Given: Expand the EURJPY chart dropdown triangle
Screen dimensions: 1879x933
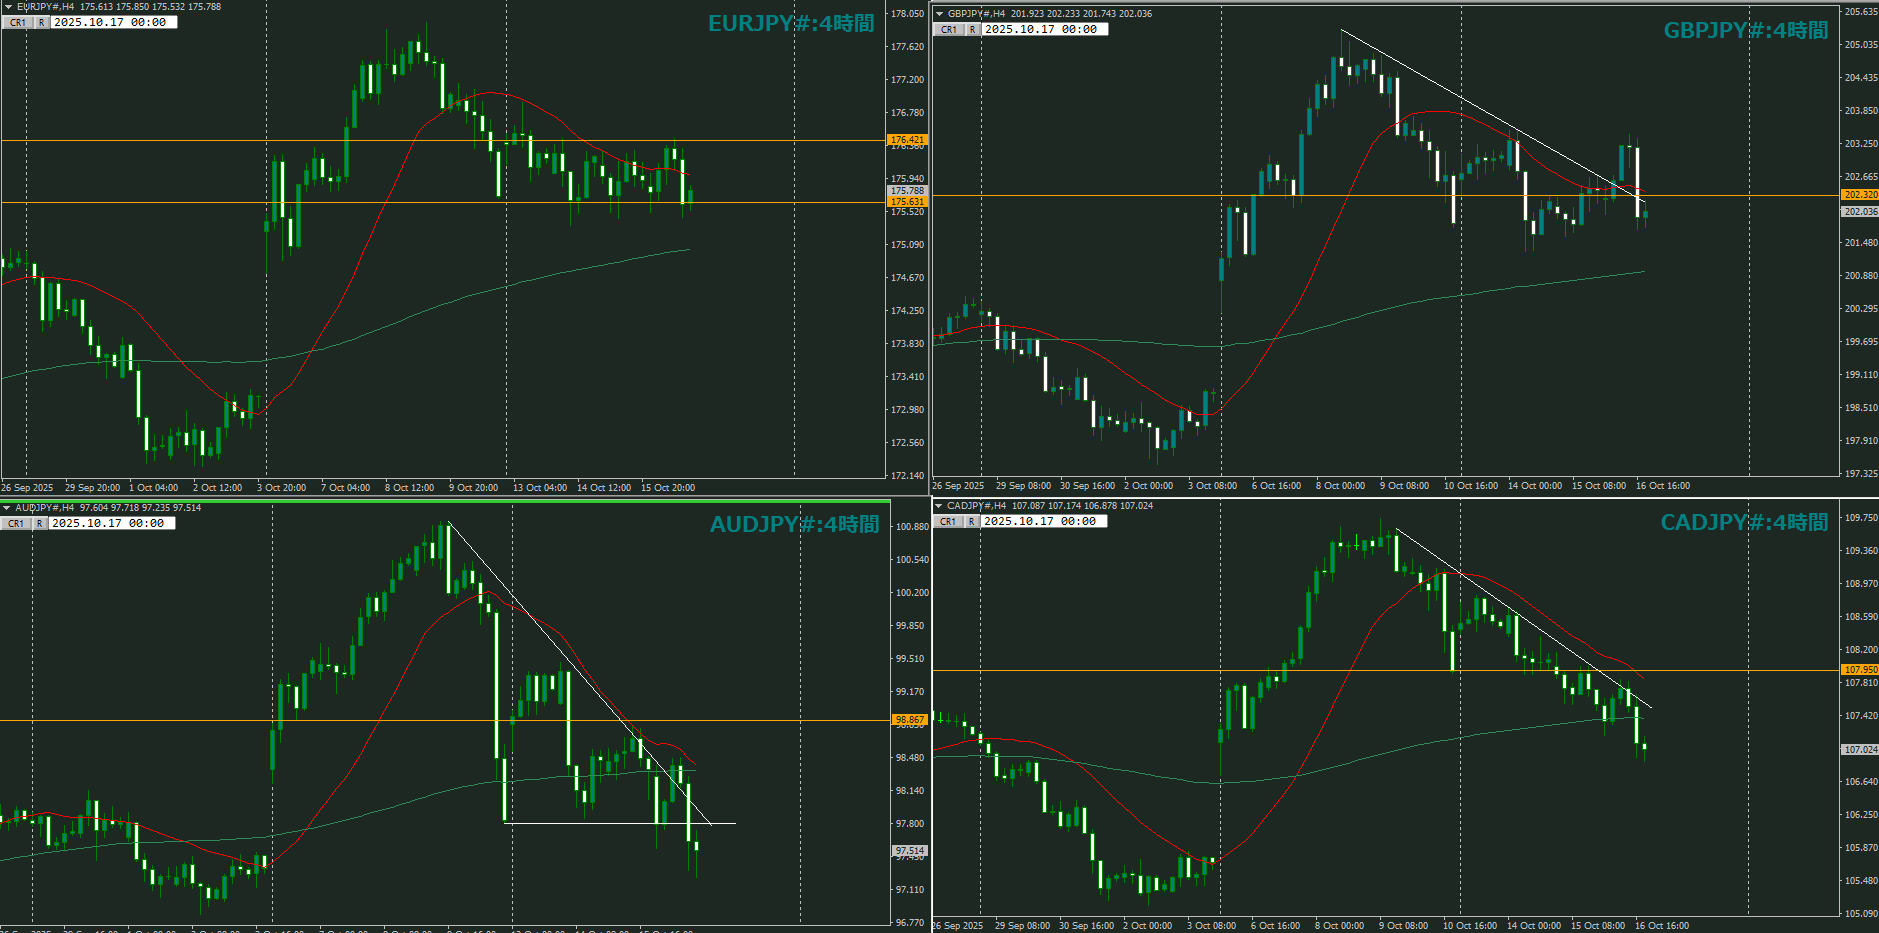Looking at the screenshot, I should 7,7.
